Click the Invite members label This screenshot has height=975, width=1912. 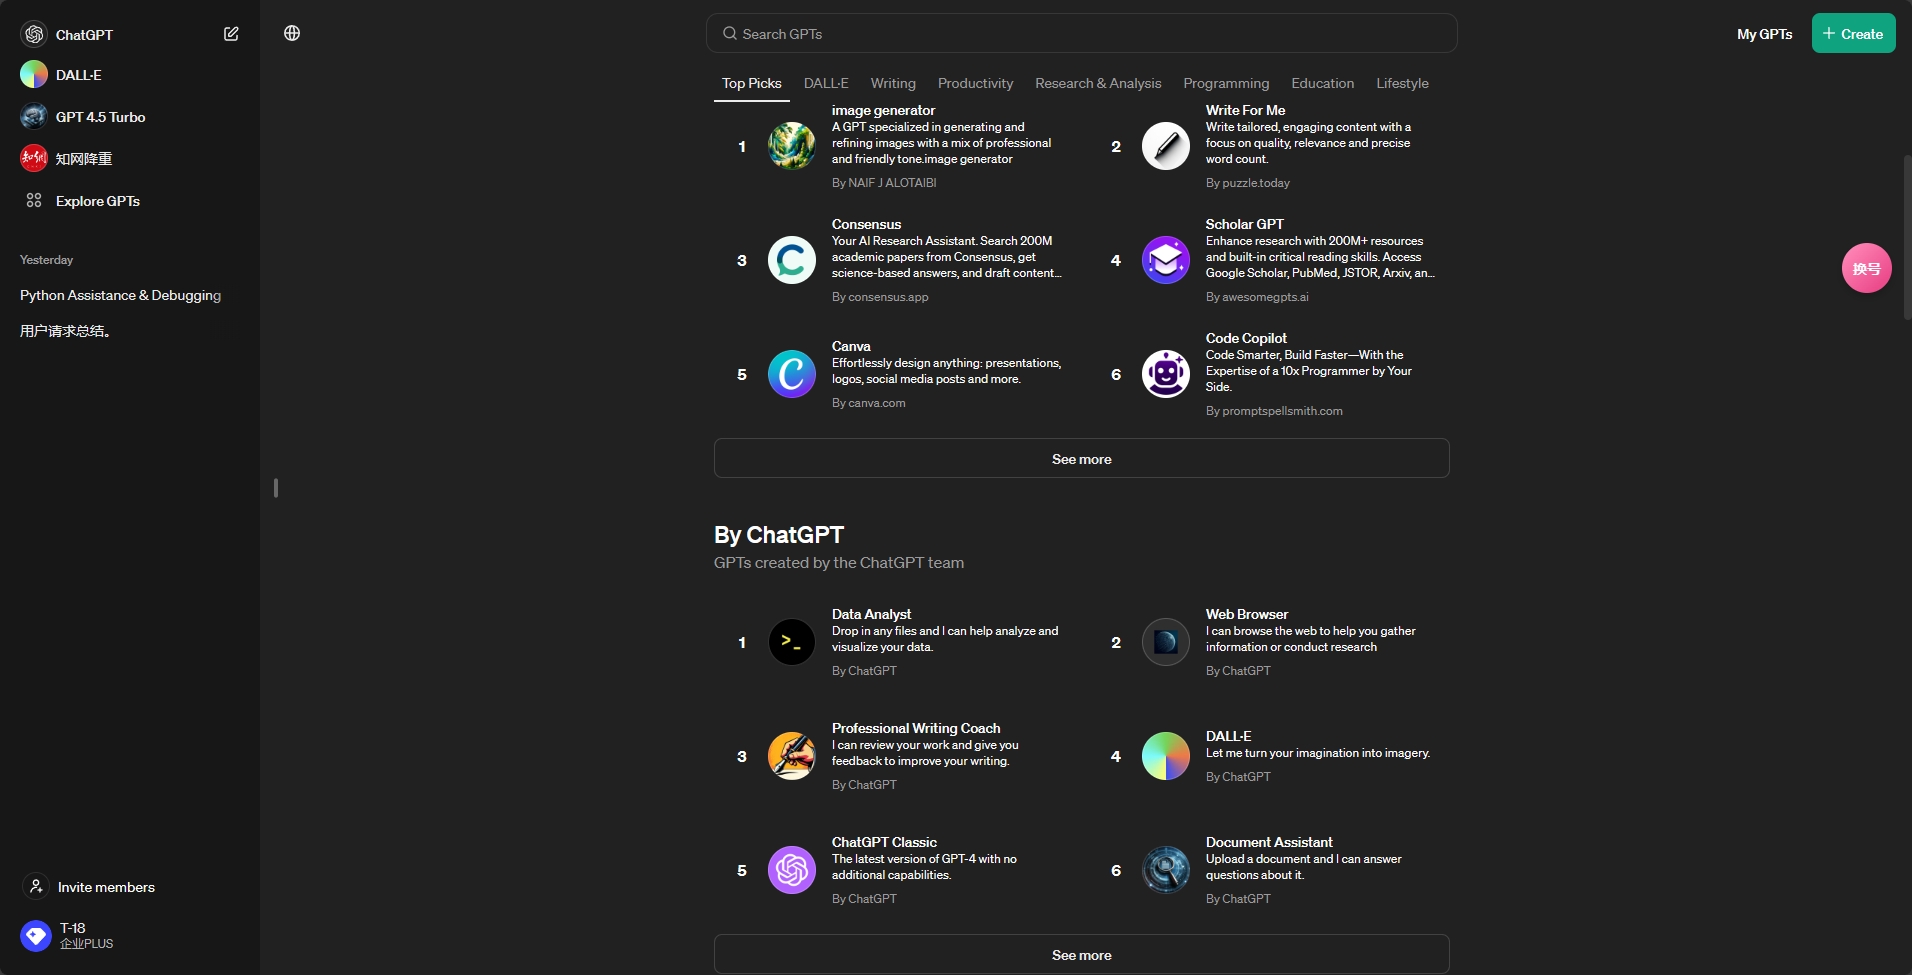pos(106,887)
